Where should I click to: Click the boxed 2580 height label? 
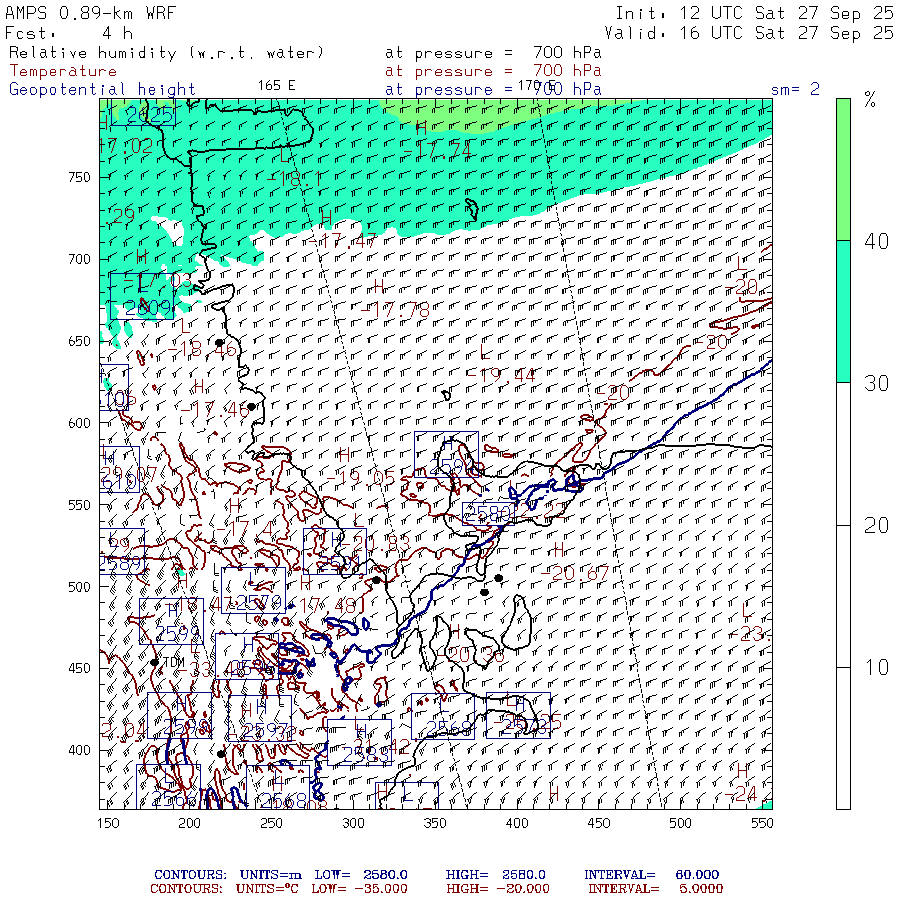(x=488, y=514)
